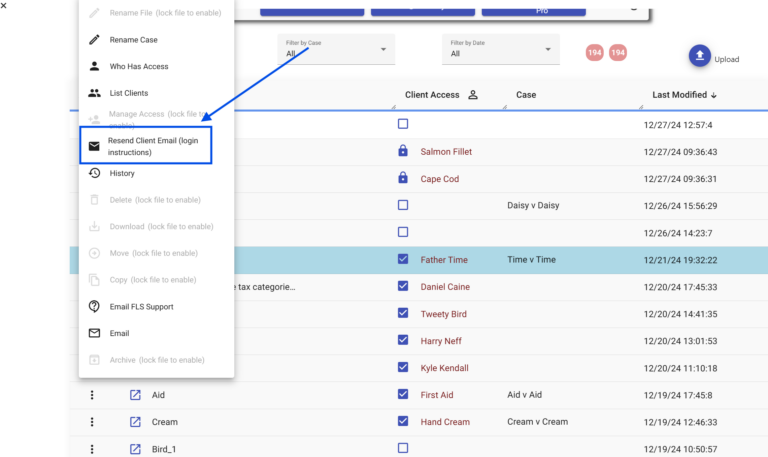
Task: Expand the Filter by Date dropdown
Action: tap(547, 49)
